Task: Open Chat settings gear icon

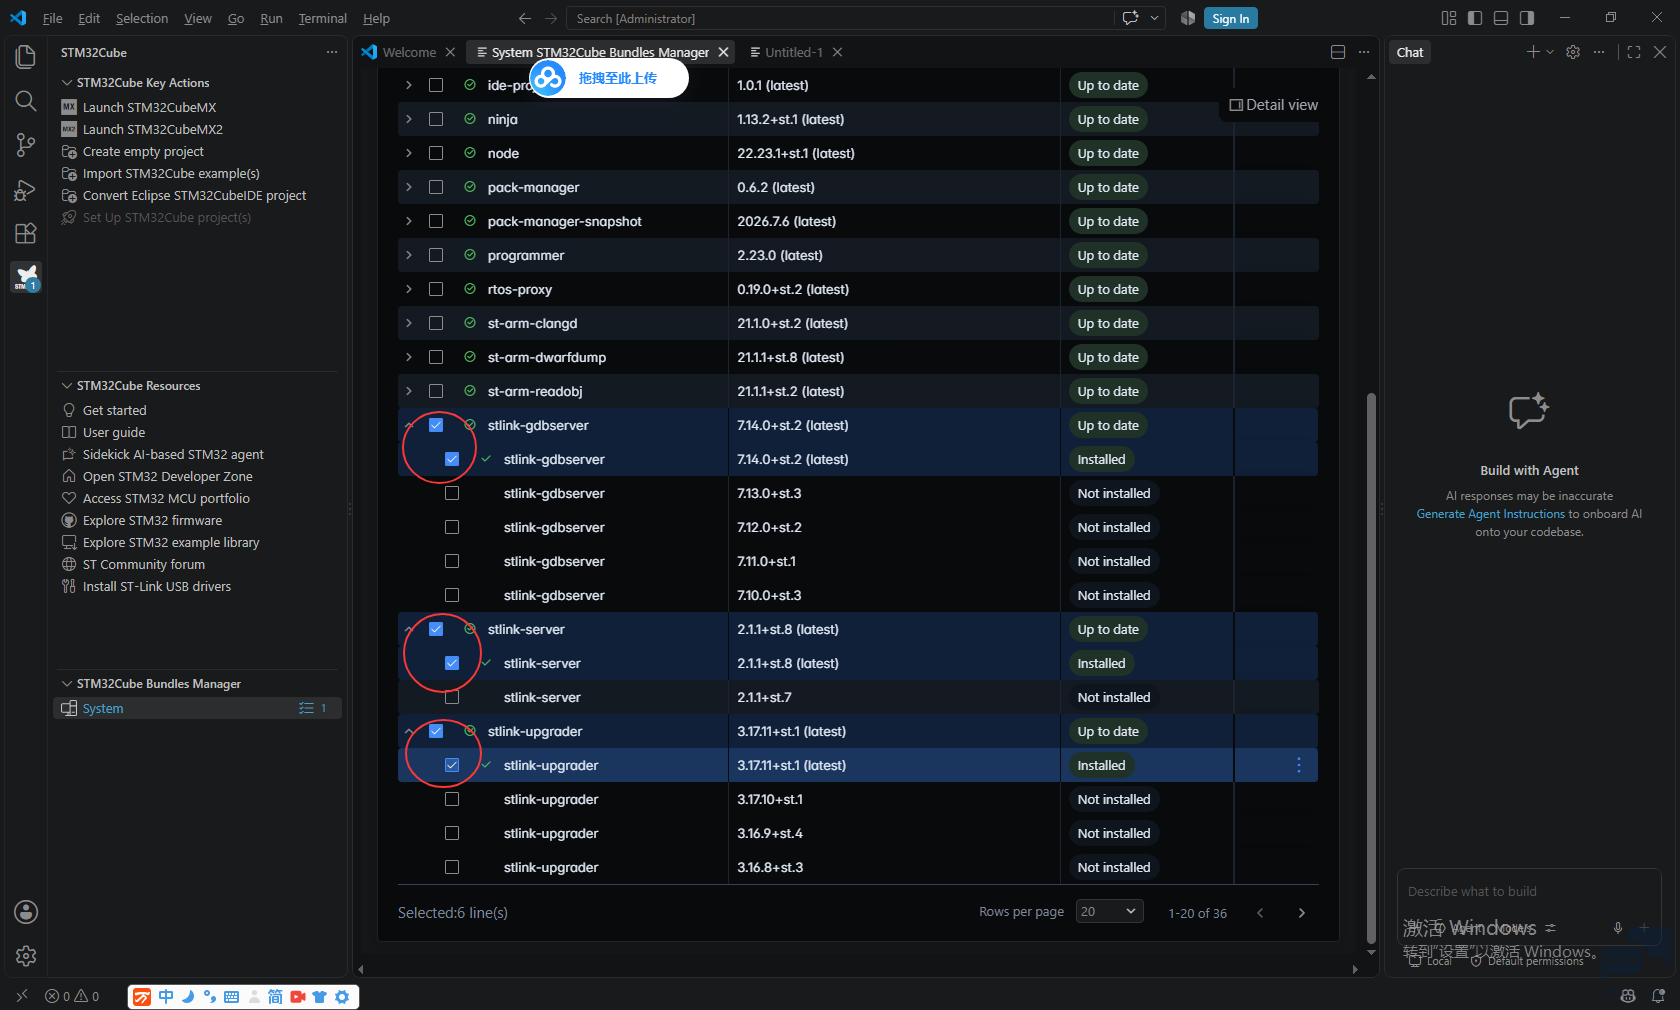Action: point(1573,52)
